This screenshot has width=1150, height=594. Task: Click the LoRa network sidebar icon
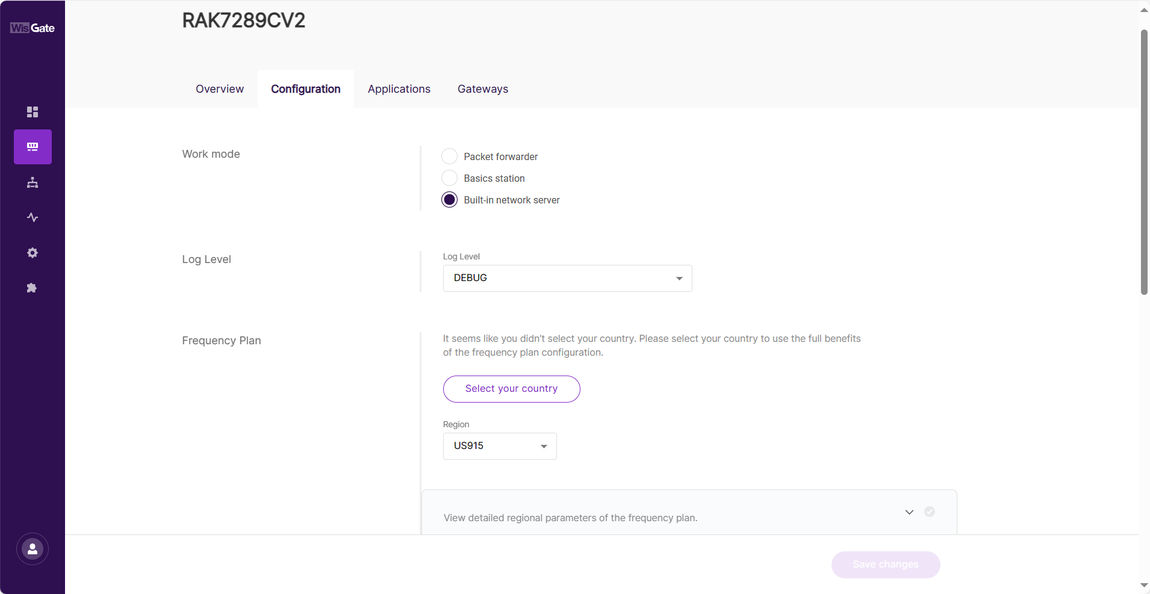32,147
